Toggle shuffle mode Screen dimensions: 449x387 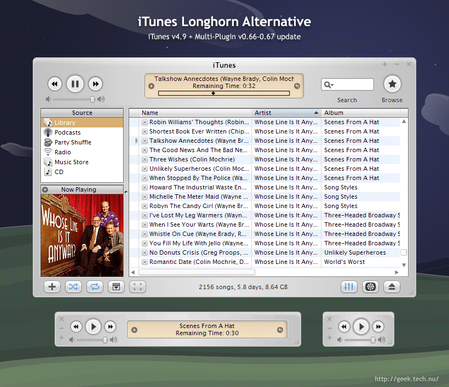coord(73,287)
